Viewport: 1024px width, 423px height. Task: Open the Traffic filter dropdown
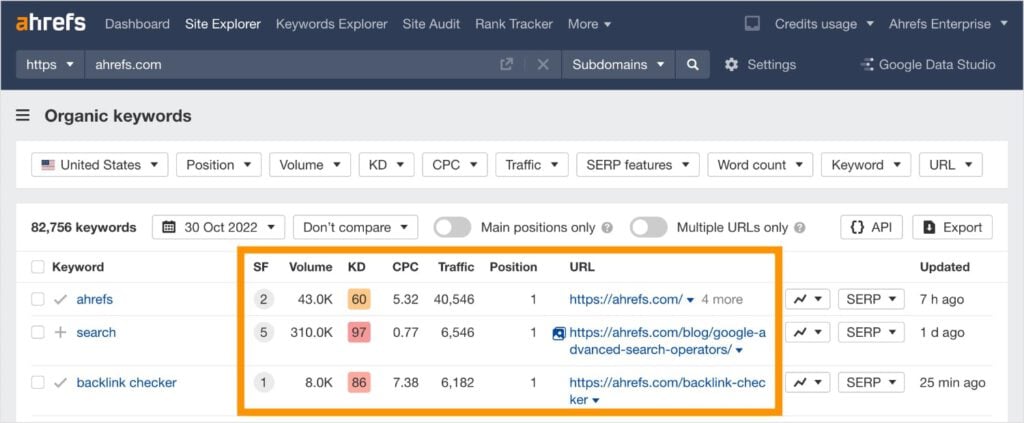point(532,164)
